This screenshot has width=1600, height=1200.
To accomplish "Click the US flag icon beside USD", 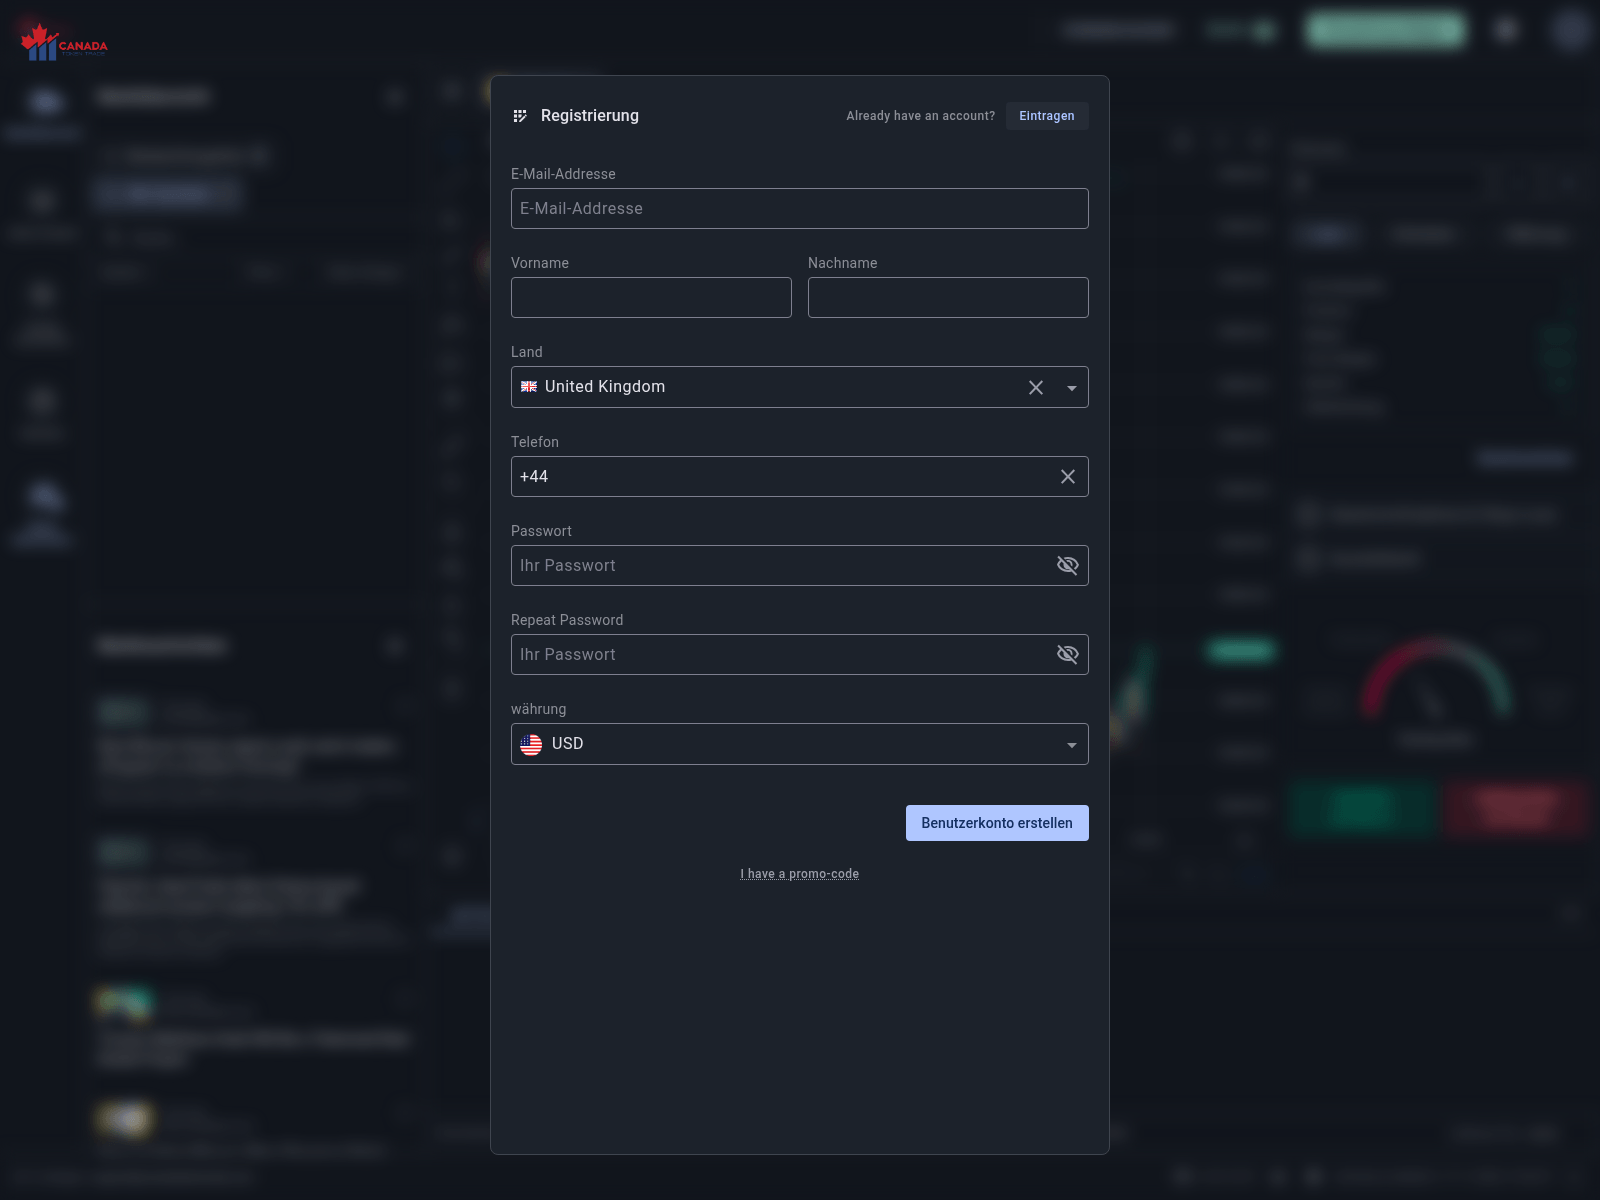I will tap(531, 744).
